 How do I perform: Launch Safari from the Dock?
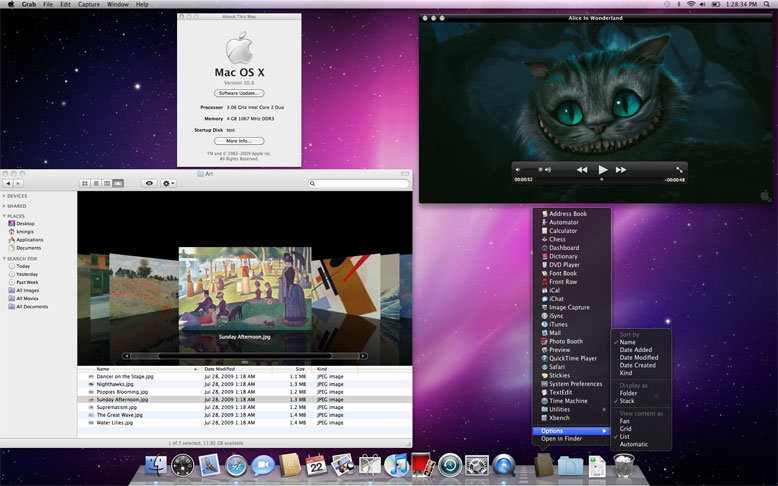click(236, 466)
